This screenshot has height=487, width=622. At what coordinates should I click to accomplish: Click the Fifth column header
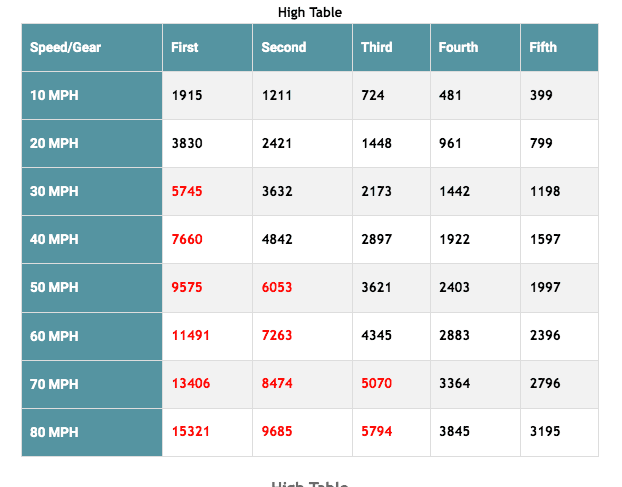click(x=559, y=48)
